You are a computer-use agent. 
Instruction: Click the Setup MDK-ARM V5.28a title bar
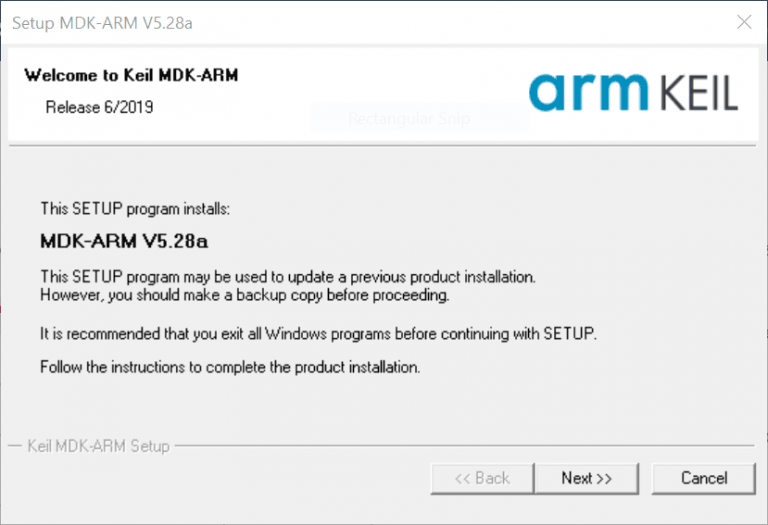tap(300, 21)
